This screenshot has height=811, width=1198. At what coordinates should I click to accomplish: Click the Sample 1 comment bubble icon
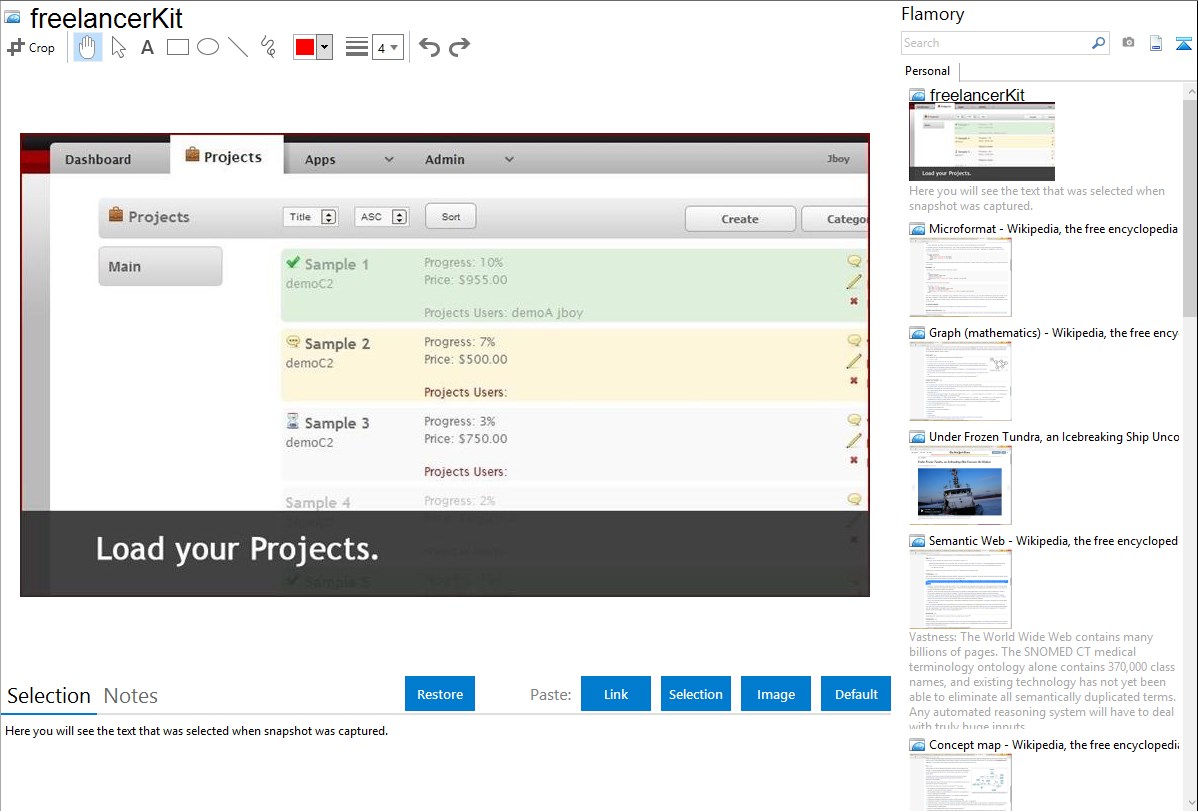[x=854, y=261]
